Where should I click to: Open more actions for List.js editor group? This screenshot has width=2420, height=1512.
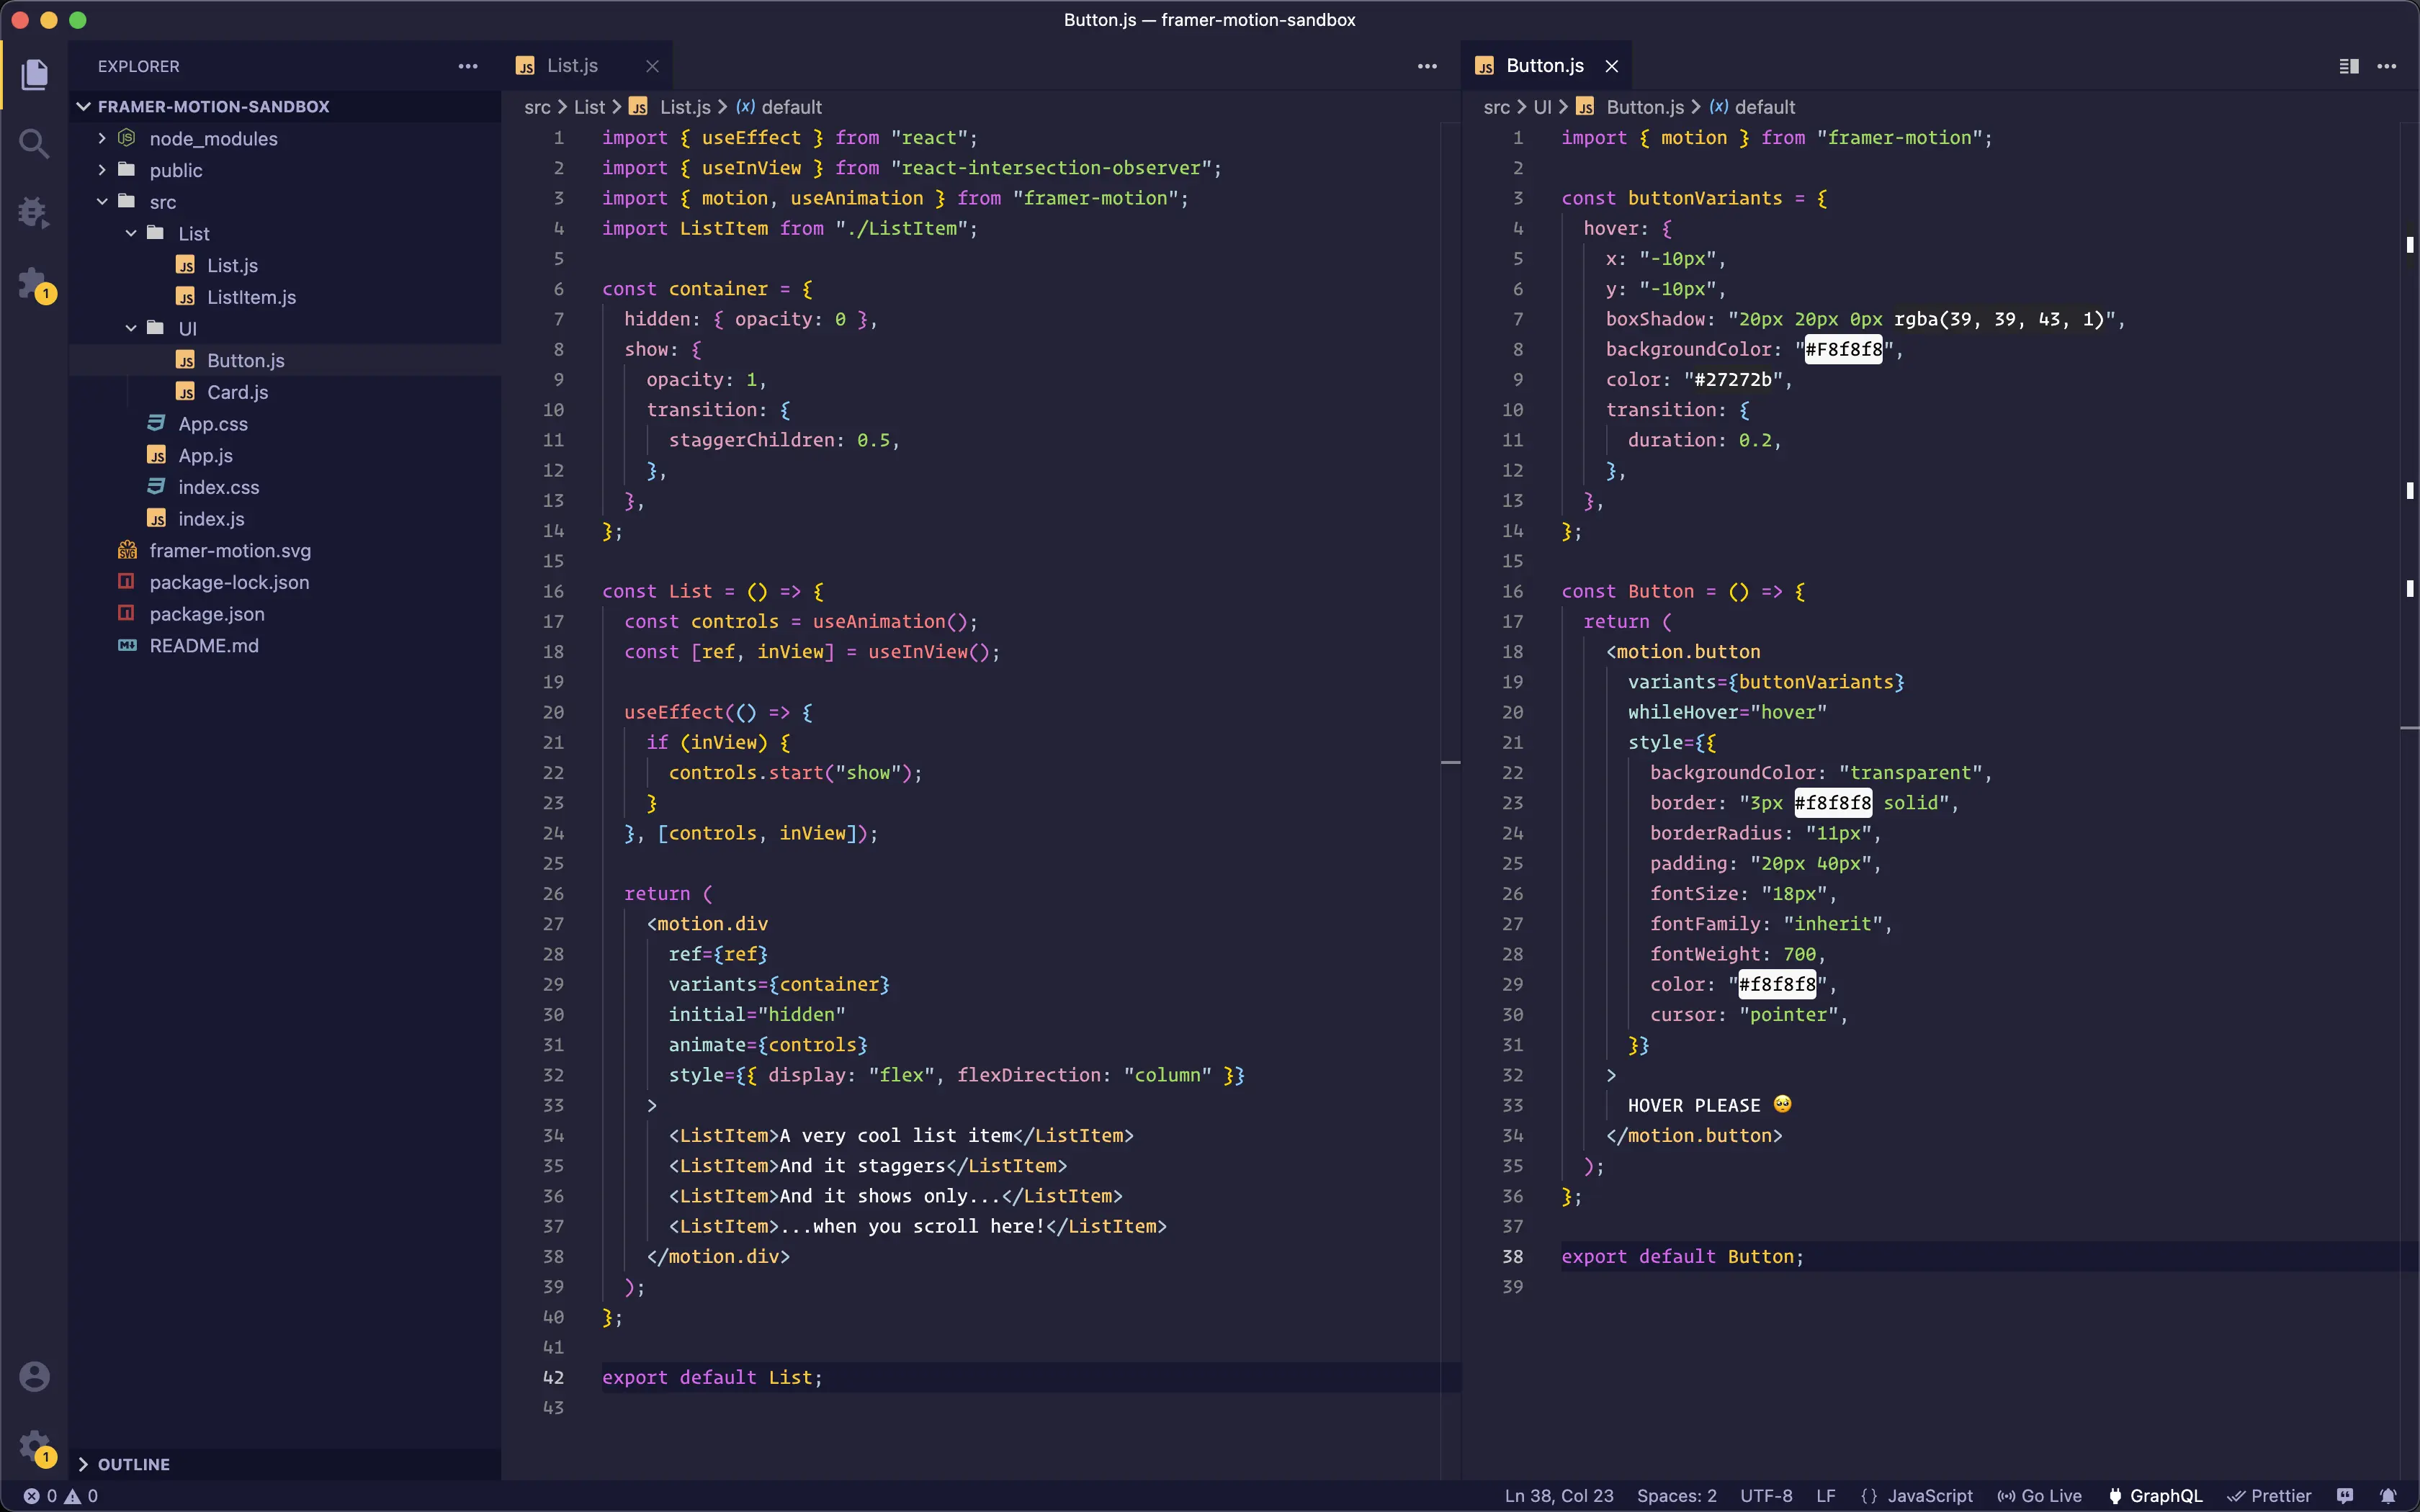pyautogui.click(x=1427, y=66)
